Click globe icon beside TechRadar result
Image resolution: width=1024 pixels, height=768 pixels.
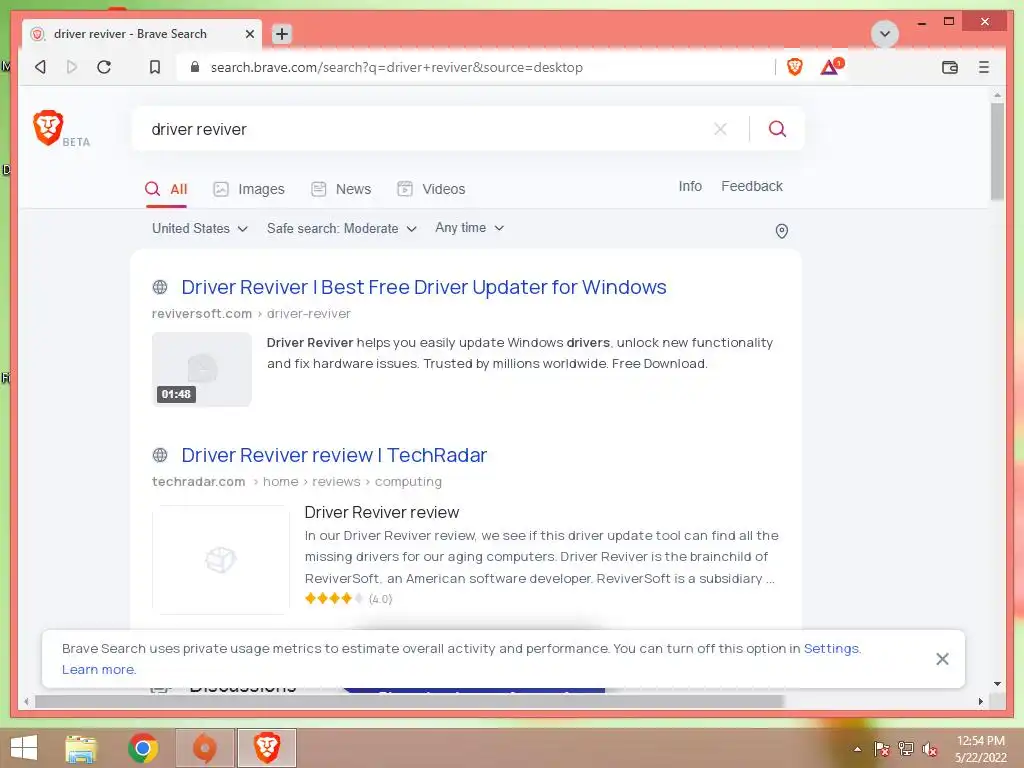point(160,455)
